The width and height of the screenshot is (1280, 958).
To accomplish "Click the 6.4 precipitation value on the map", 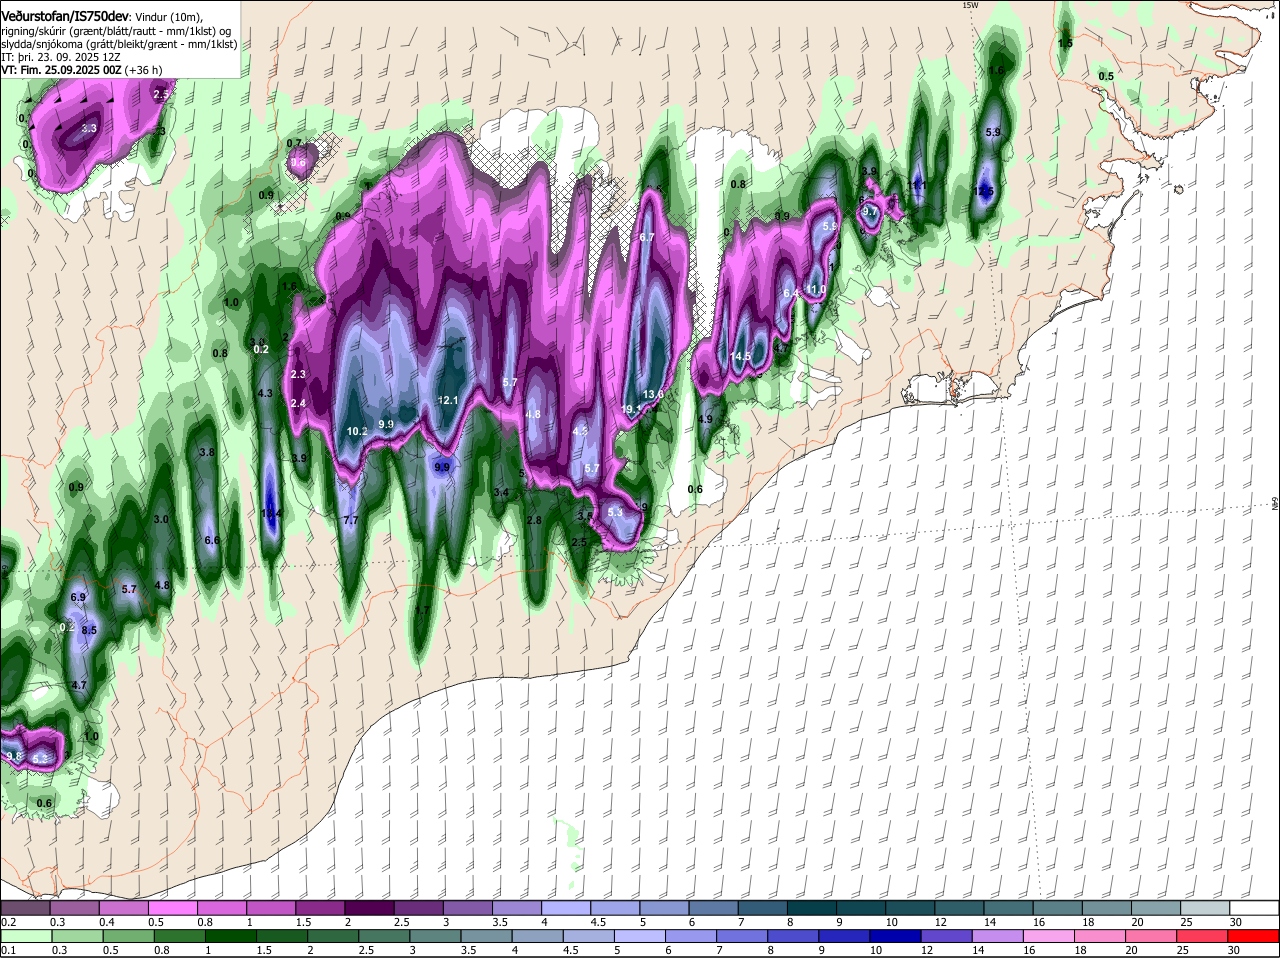I will [x=791, y=293].
